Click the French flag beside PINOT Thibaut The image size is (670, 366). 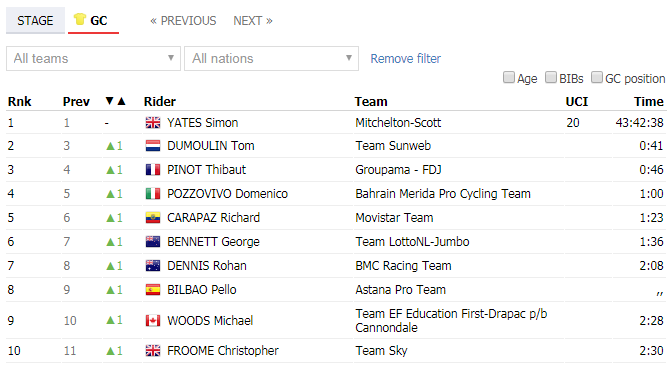[153, 170]
